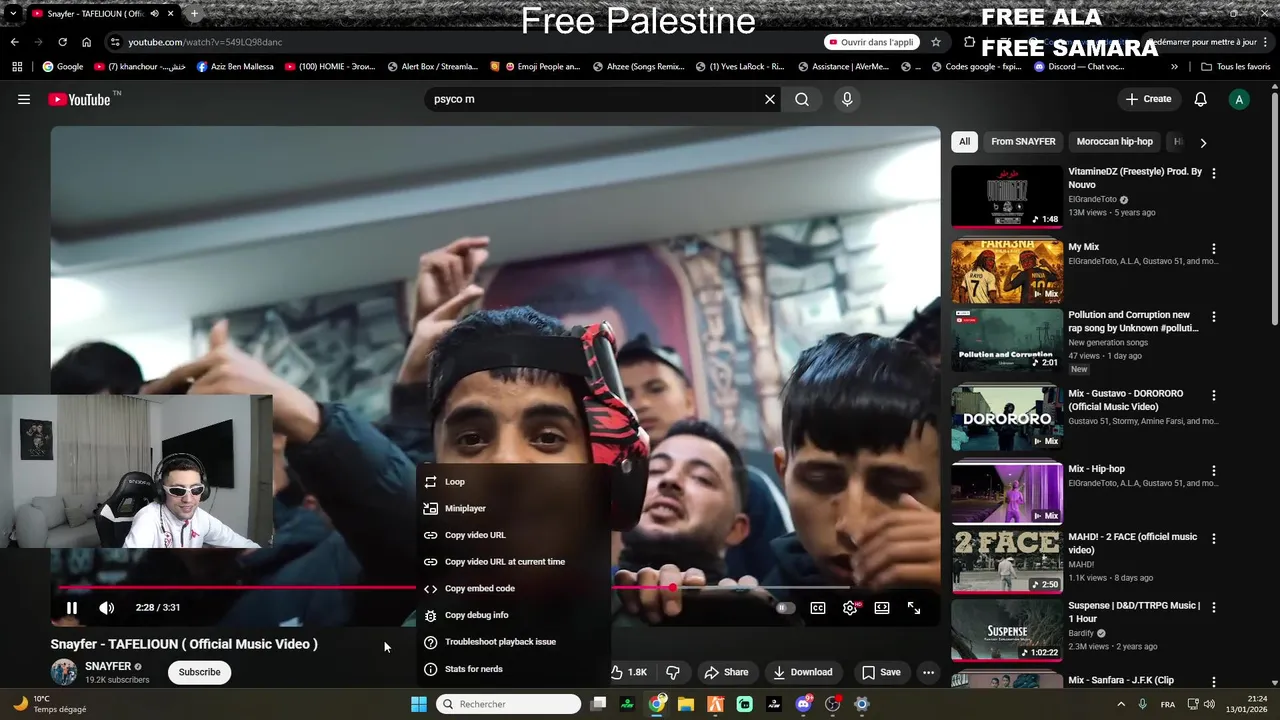Open Pollution and Corruption video title
The width and height of the screenshot is (1280, 720).
click(1133, 321)
